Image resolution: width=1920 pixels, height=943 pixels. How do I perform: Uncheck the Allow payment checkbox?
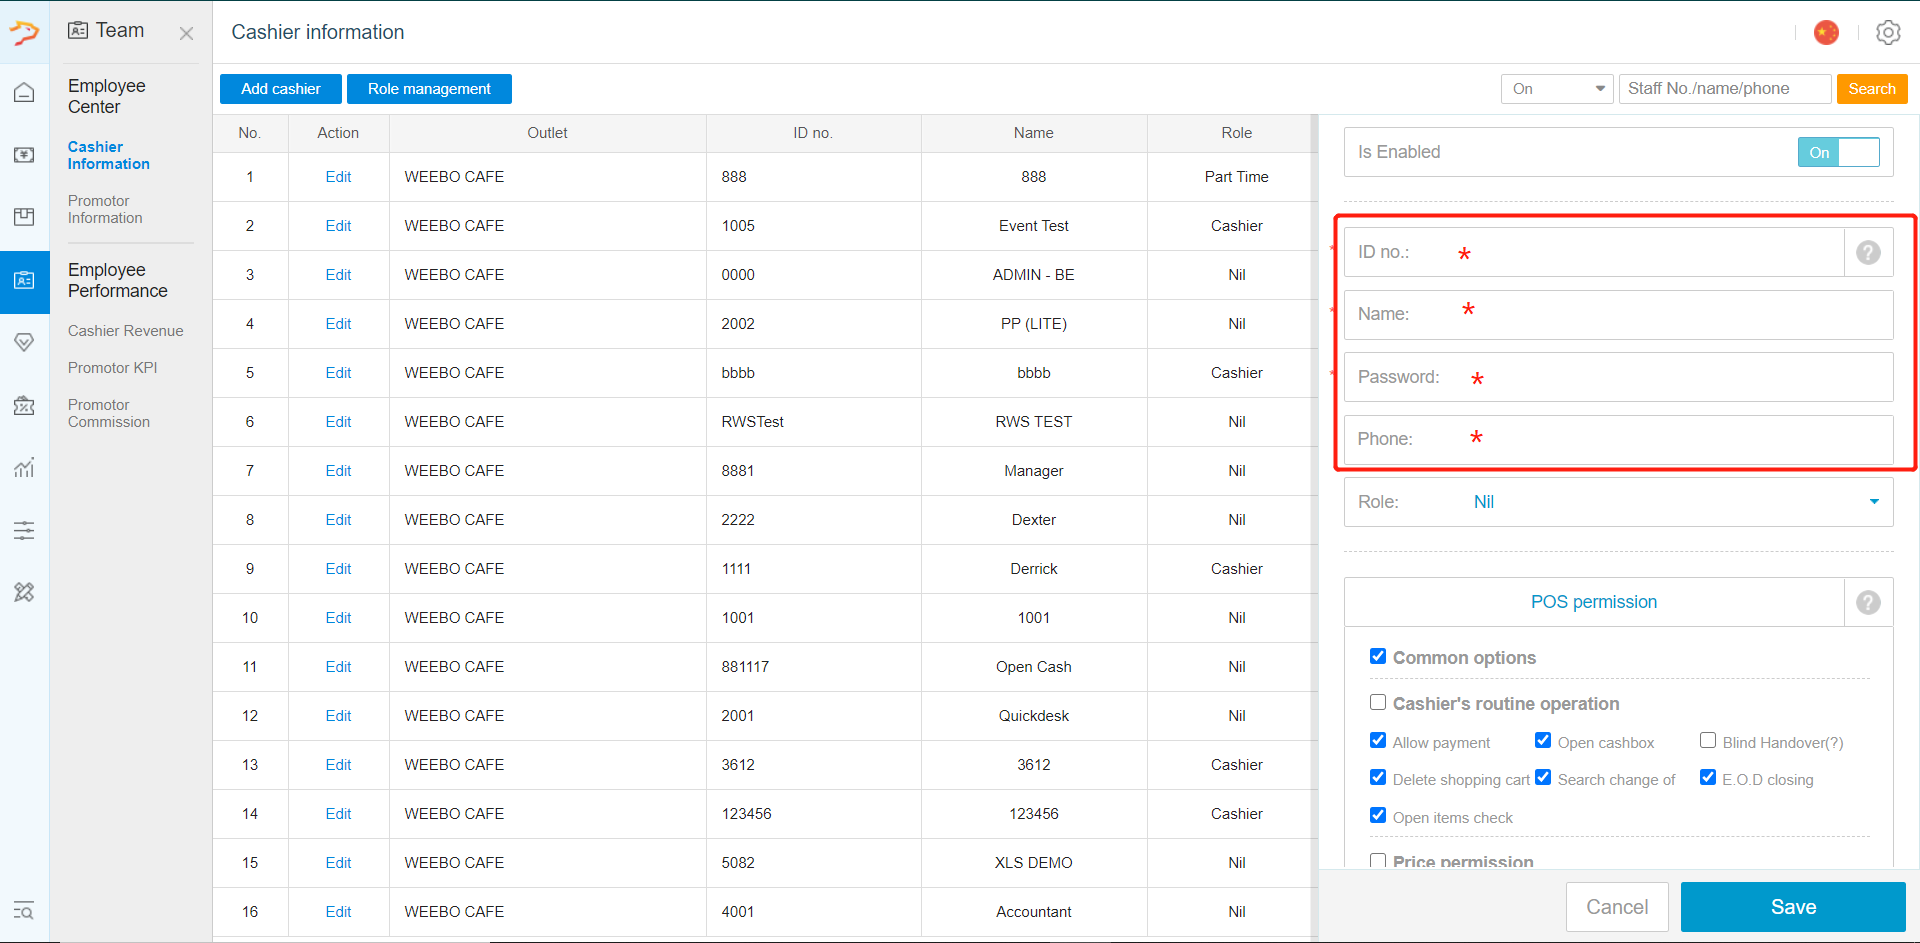(1378, 741)
